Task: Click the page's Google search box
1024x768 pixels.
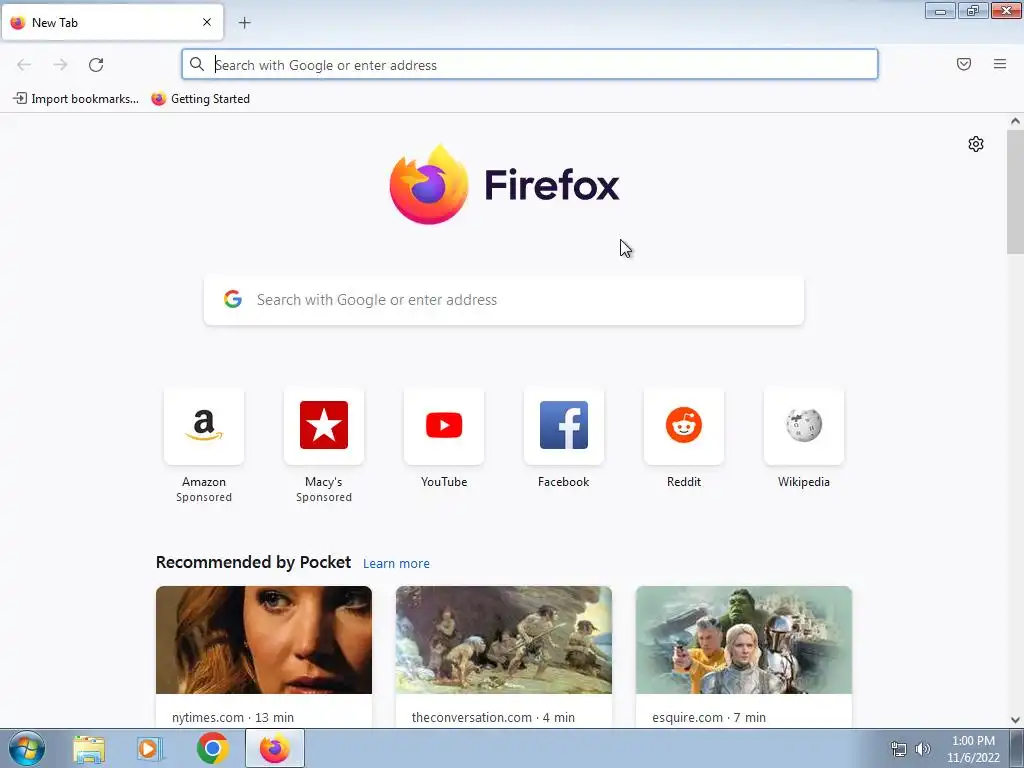Action: [504, 300]
